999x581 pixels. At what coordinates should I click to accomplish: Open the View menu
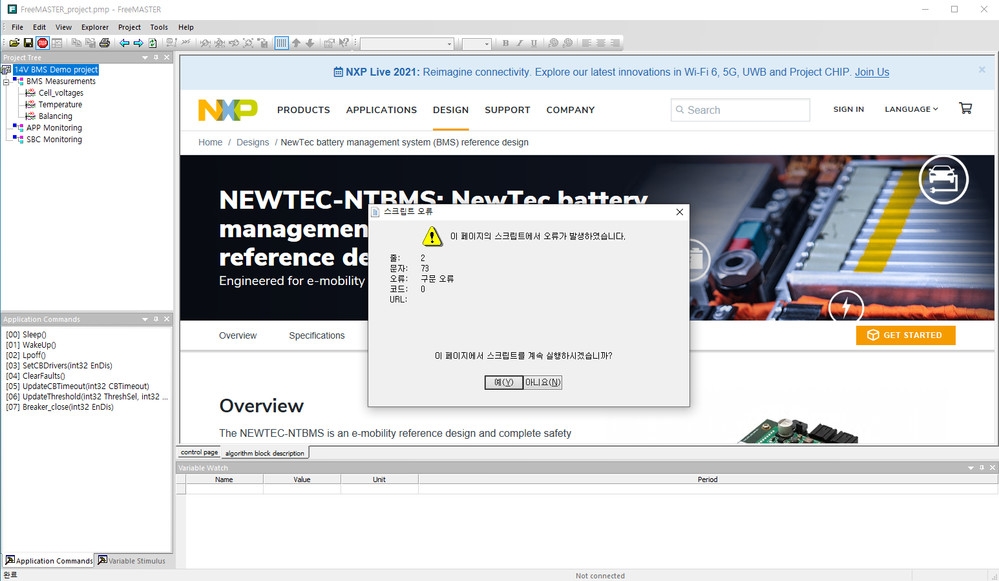point(64,27)
